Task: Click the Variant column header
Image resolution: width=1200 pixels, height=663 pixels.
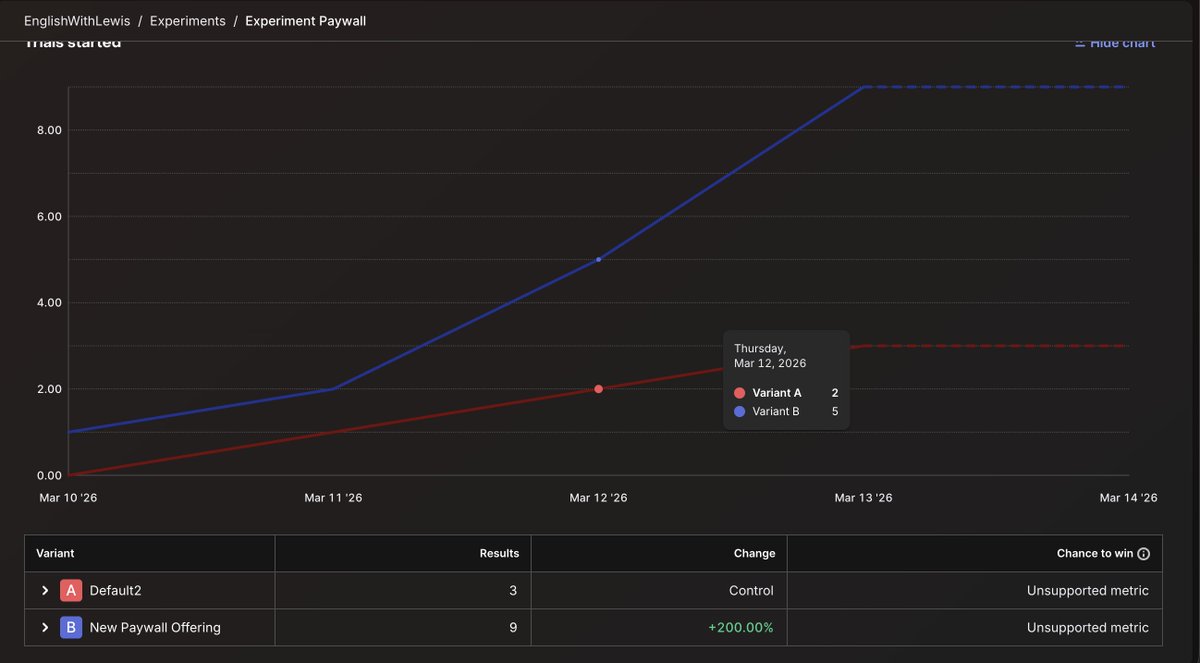Action: click(55, 553)
